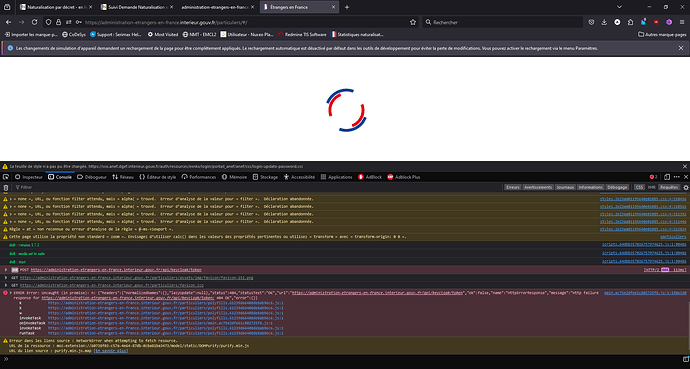
Task: Open Réseau devtools tab
Action: click(123, 177)
